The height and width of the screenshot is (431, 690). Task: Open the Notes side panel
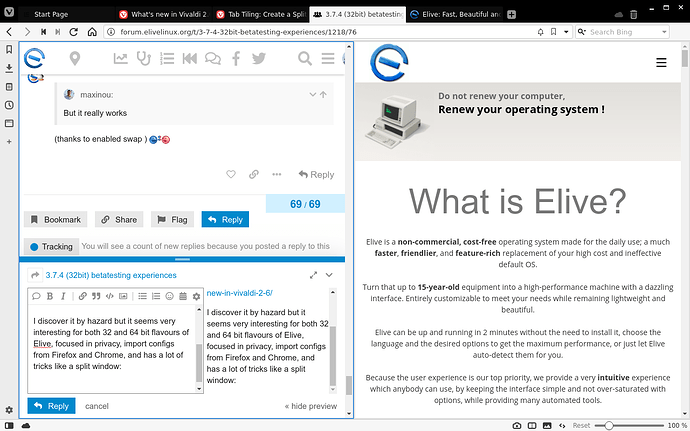[9, 87]
